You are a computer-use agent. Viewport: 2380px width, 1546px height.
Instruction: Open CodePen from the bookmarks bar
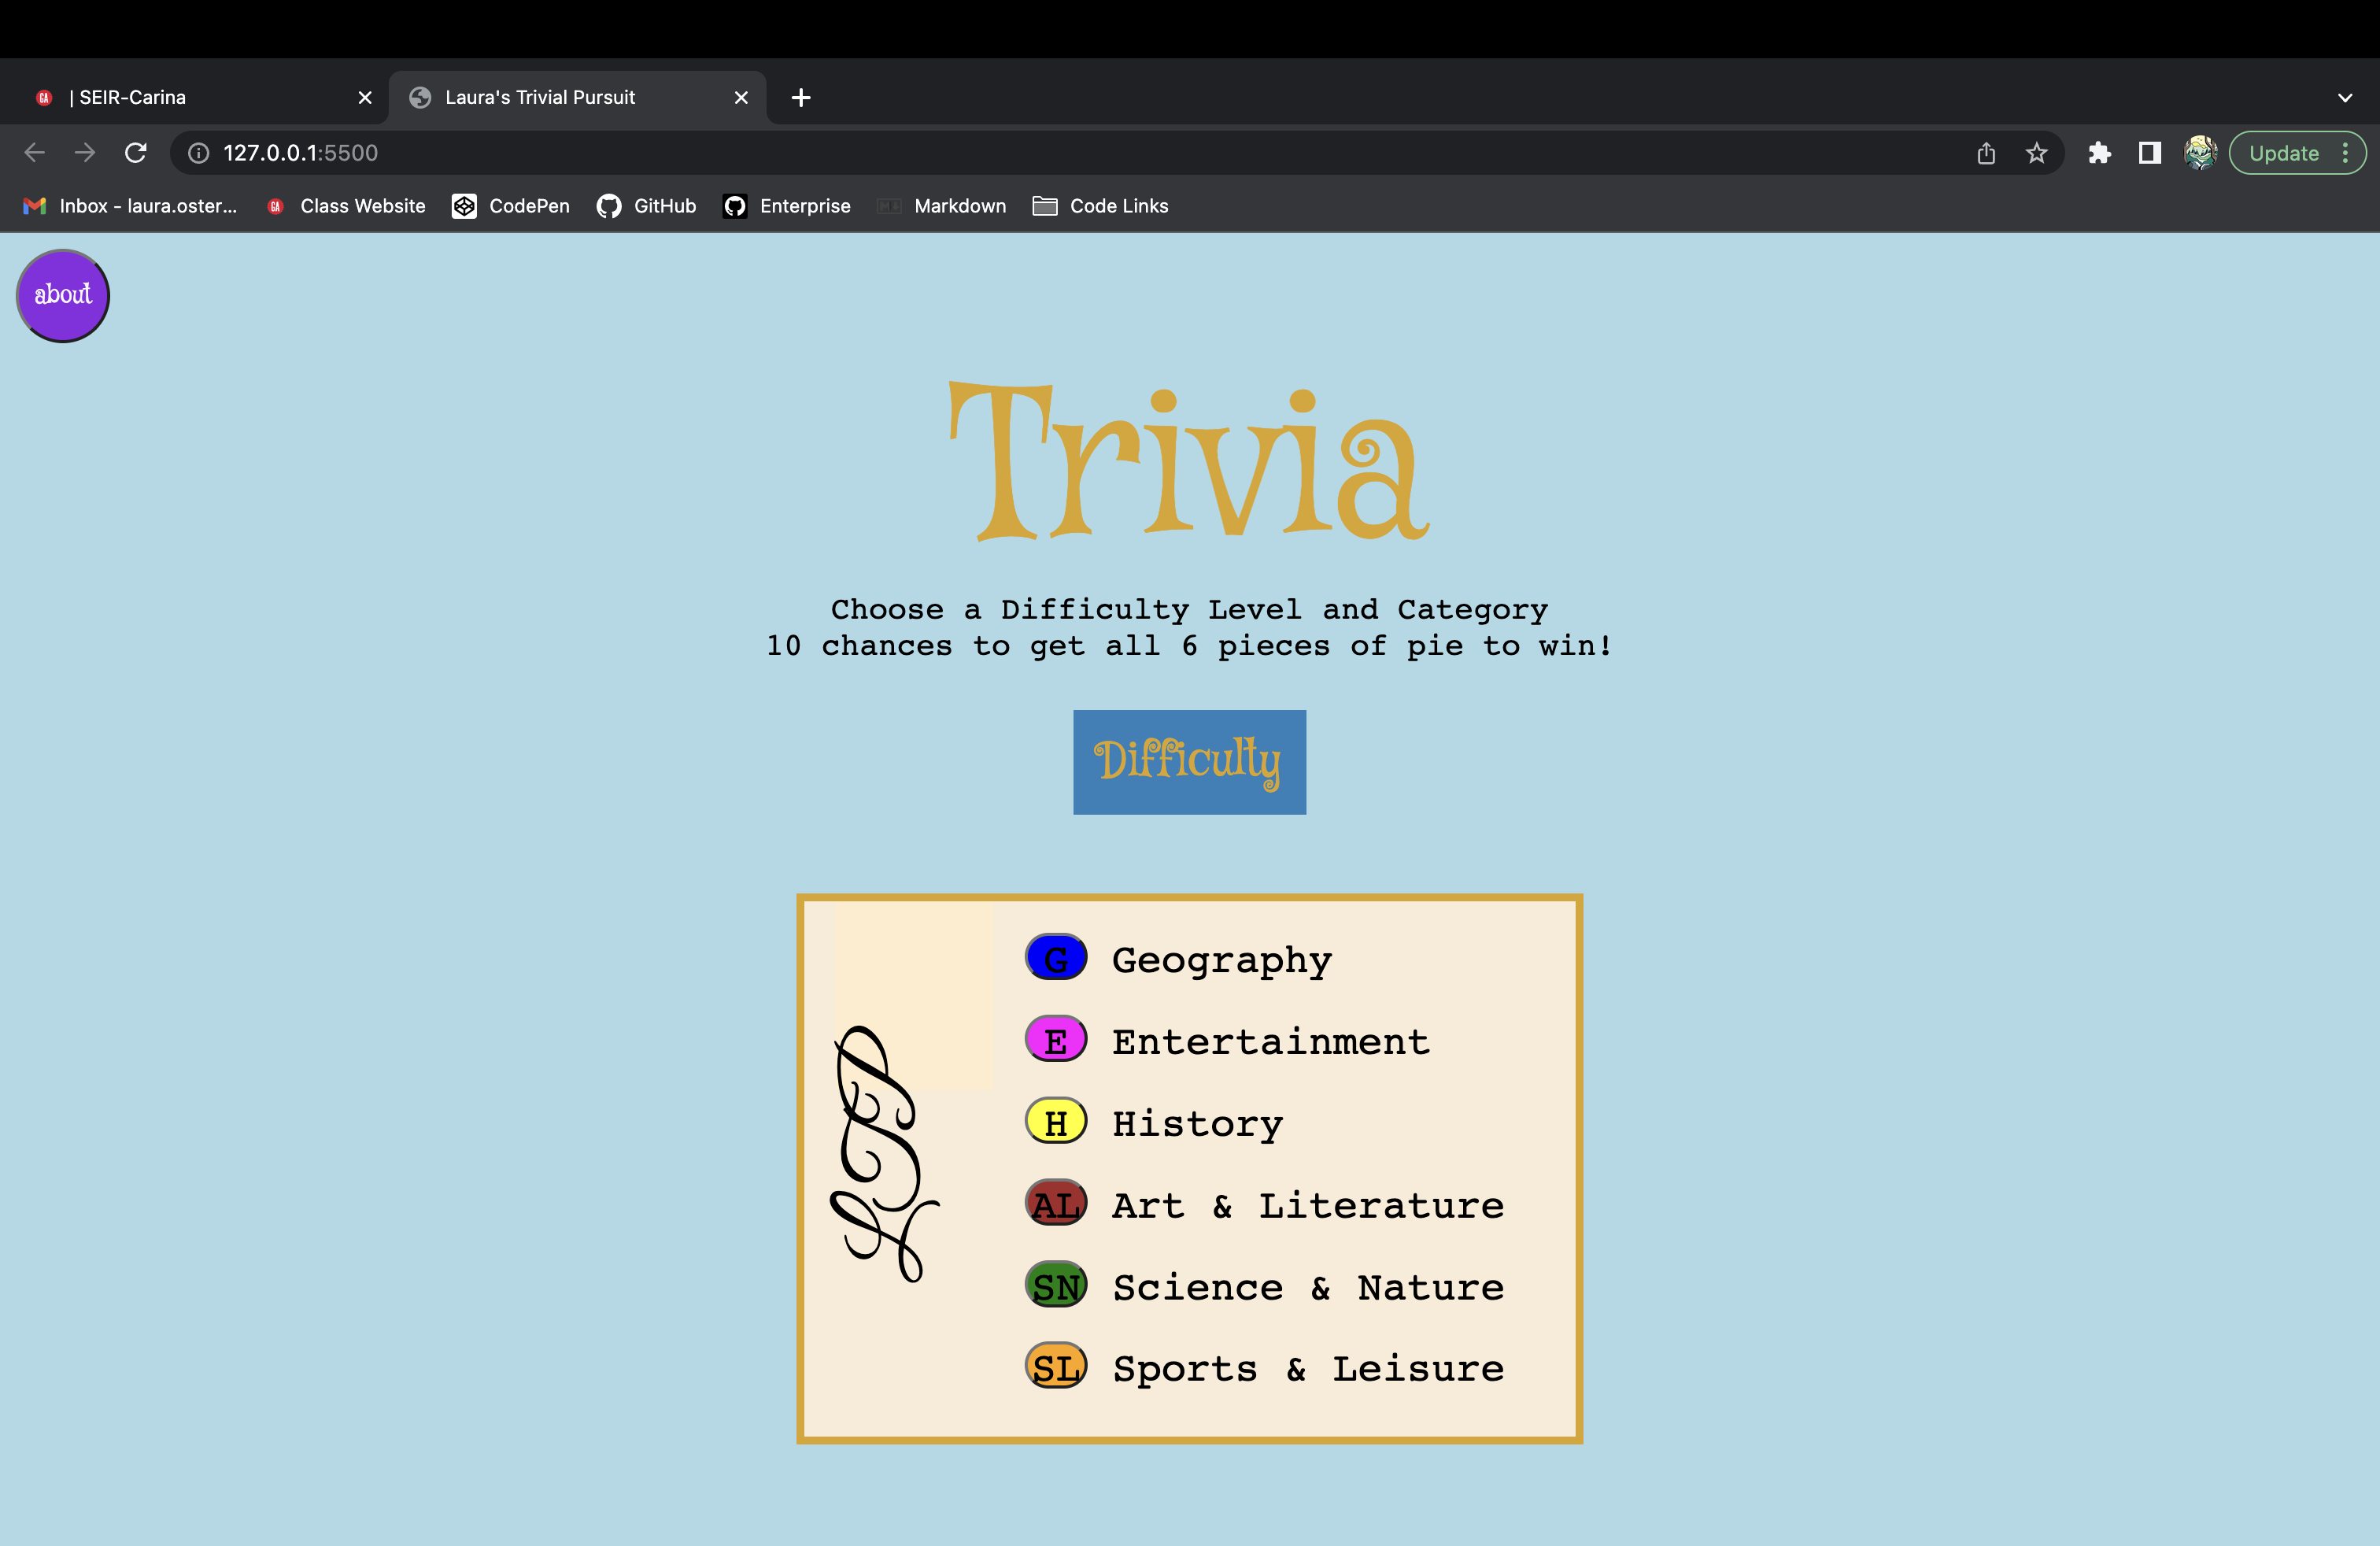510,206
